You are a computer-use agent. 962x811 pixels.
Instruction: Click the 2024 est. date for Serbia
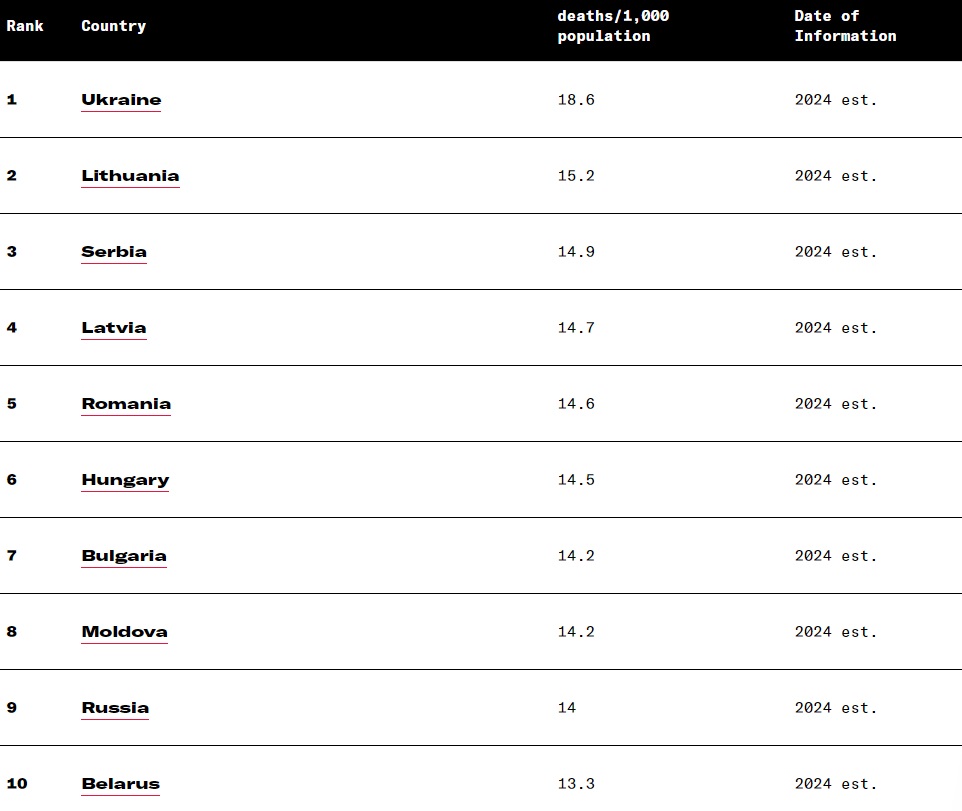tap(835, 252)
